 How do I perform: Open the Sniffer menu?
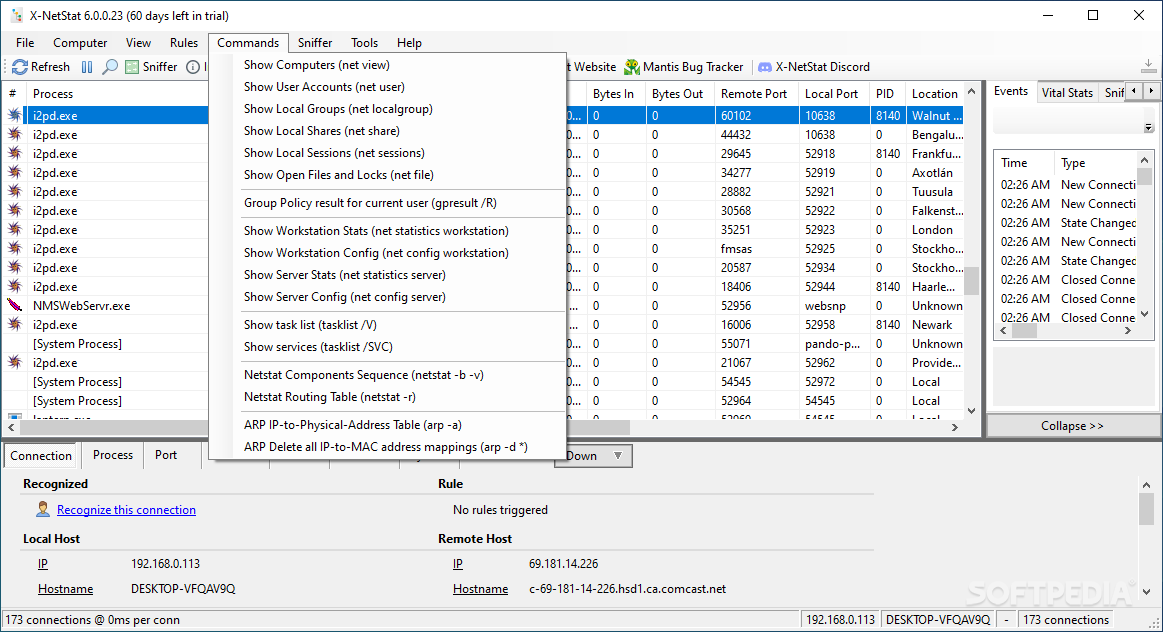[x=314, y=43]
